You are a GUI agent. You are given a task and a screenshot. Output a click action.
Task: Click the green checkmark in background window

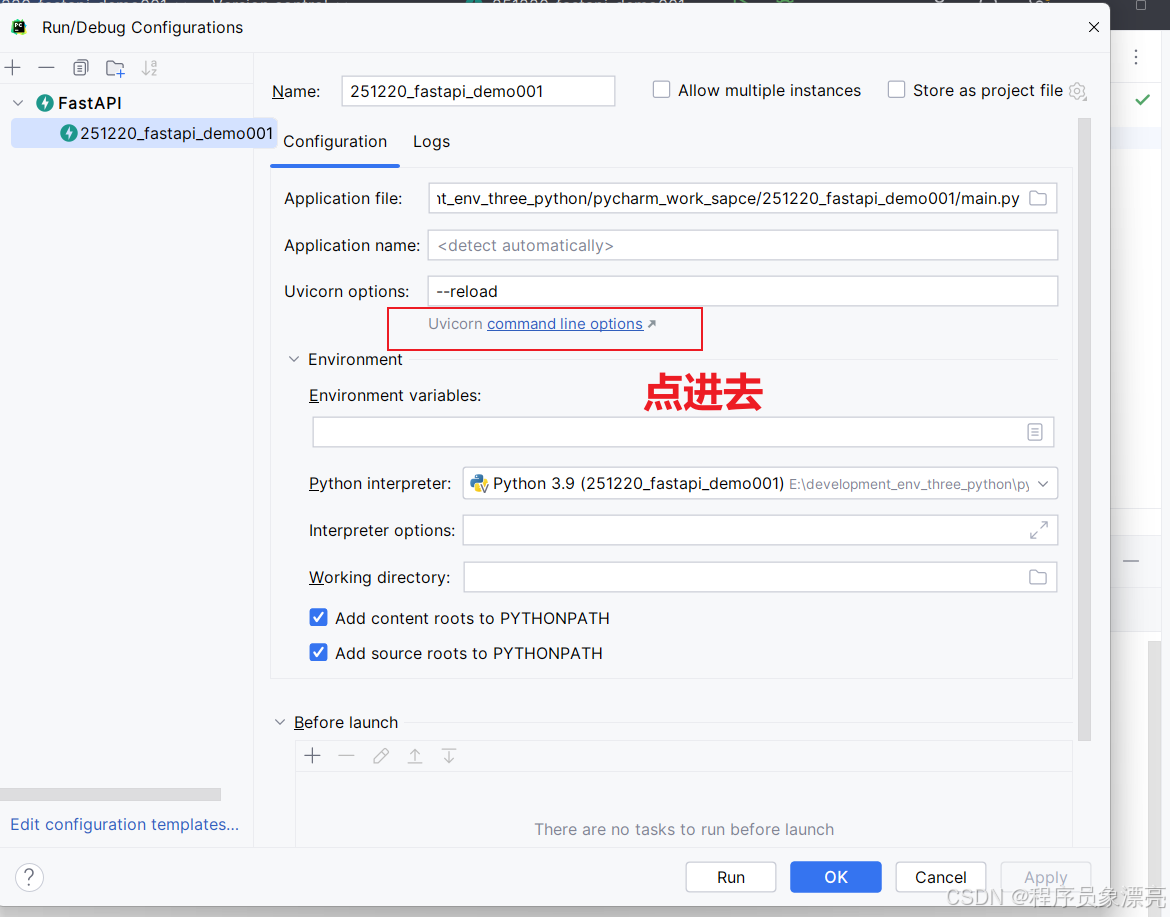coord(1142,99)
